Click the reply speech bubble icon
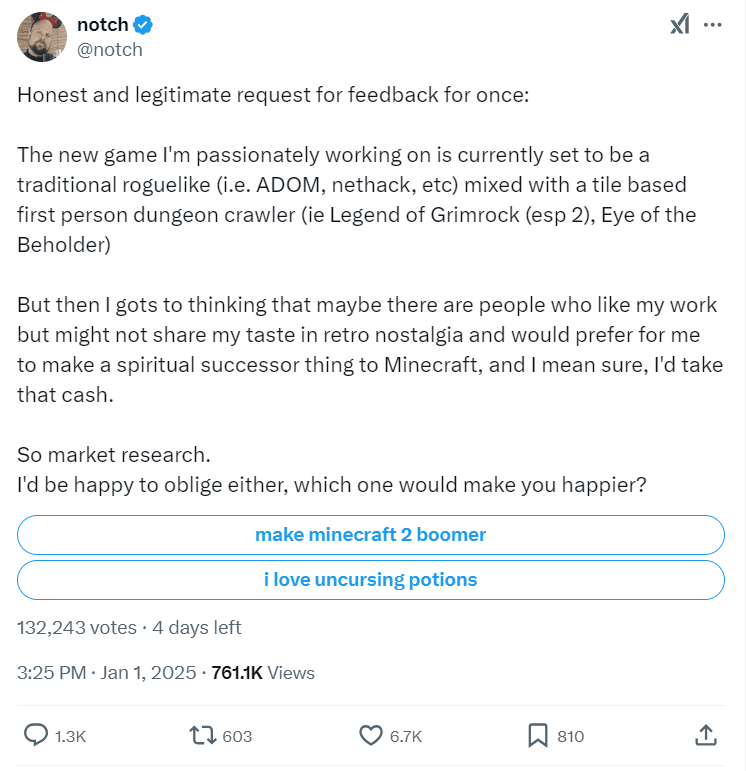The width and height of the screenshot is (746, 771). click(x=36, y=736)
